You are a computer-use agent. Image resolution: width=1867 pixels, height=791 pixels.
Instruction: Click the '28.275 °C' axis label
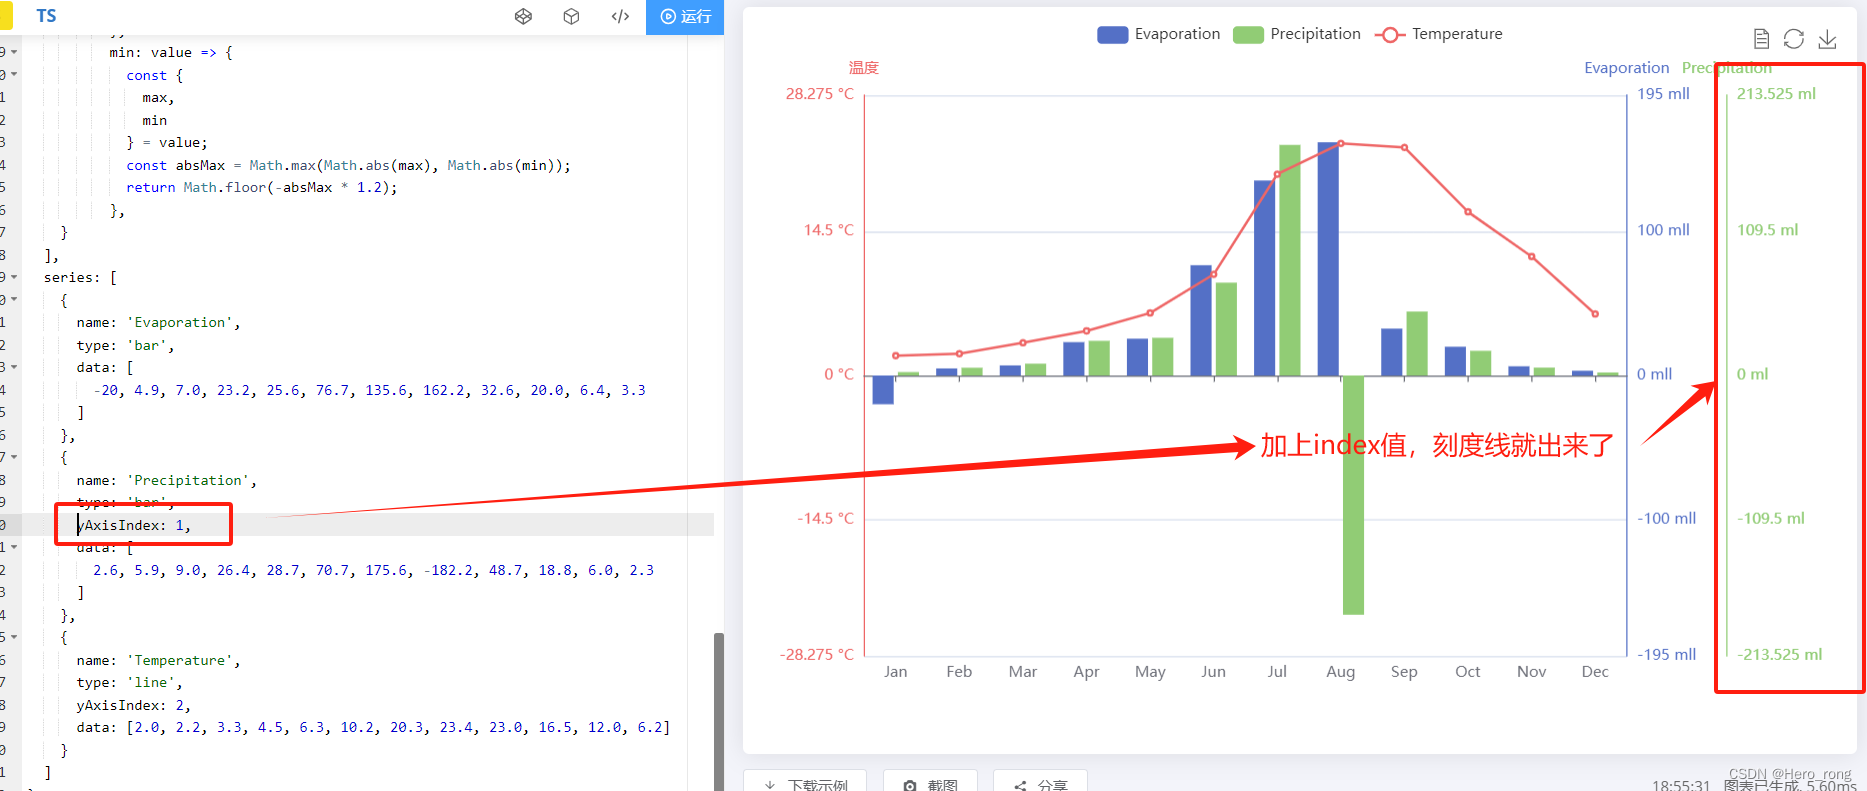[820, 94]
